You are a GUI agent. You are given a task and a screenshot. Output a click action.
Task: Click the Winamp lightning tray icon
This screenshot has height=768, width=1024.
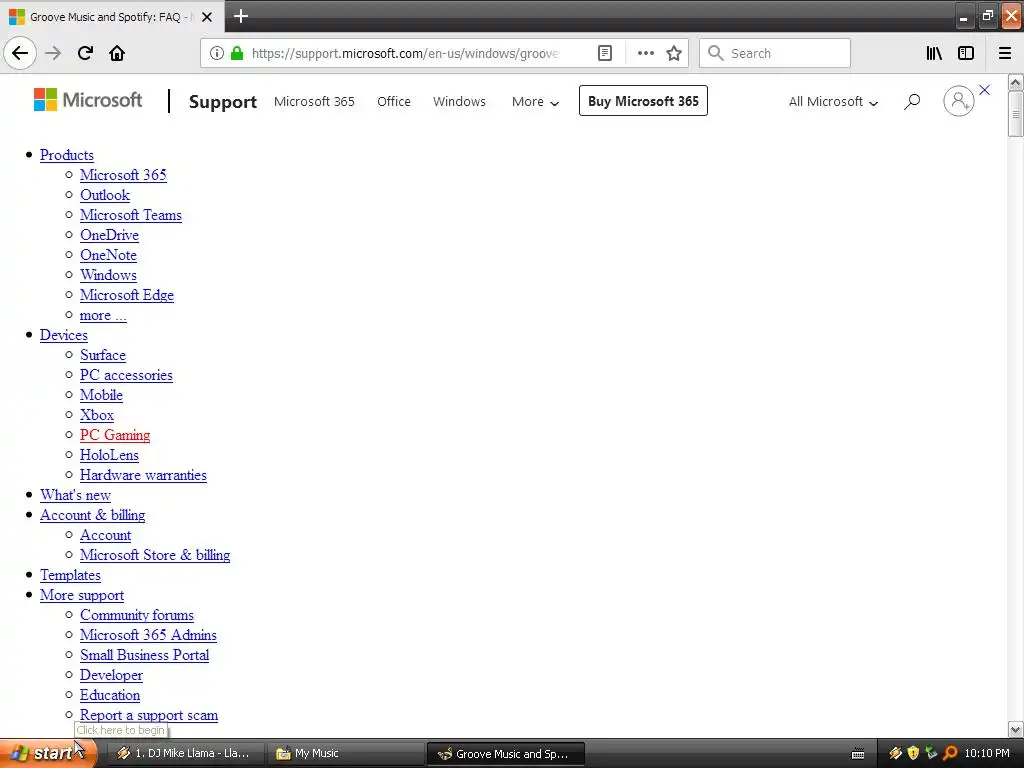[x=895, y=753]
